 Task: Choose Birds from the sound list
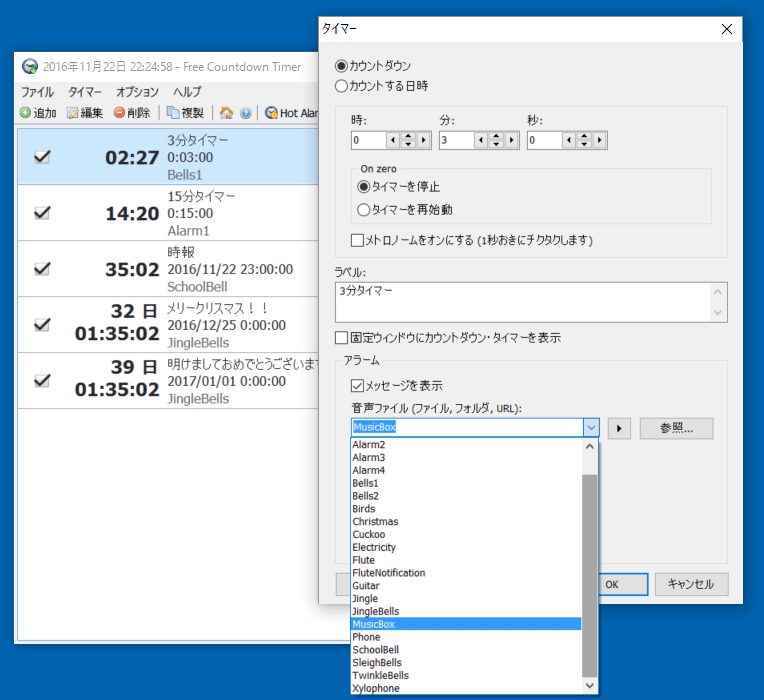pos(466,509)
